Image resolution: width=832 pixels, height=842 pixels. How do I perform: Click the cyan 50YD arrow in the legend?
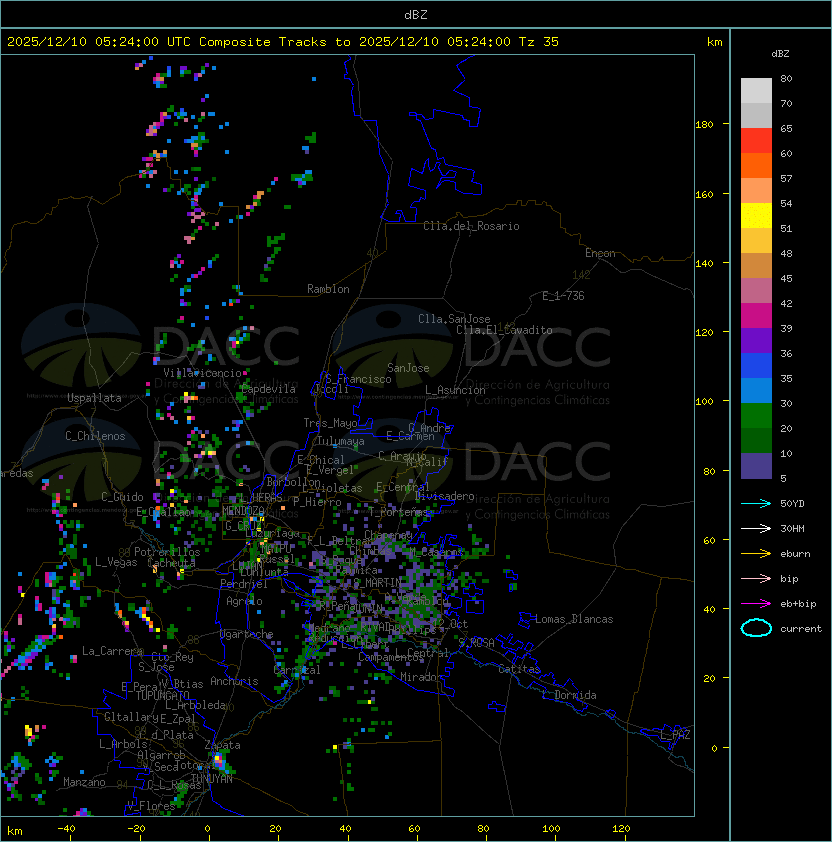(x=756, y=503)
